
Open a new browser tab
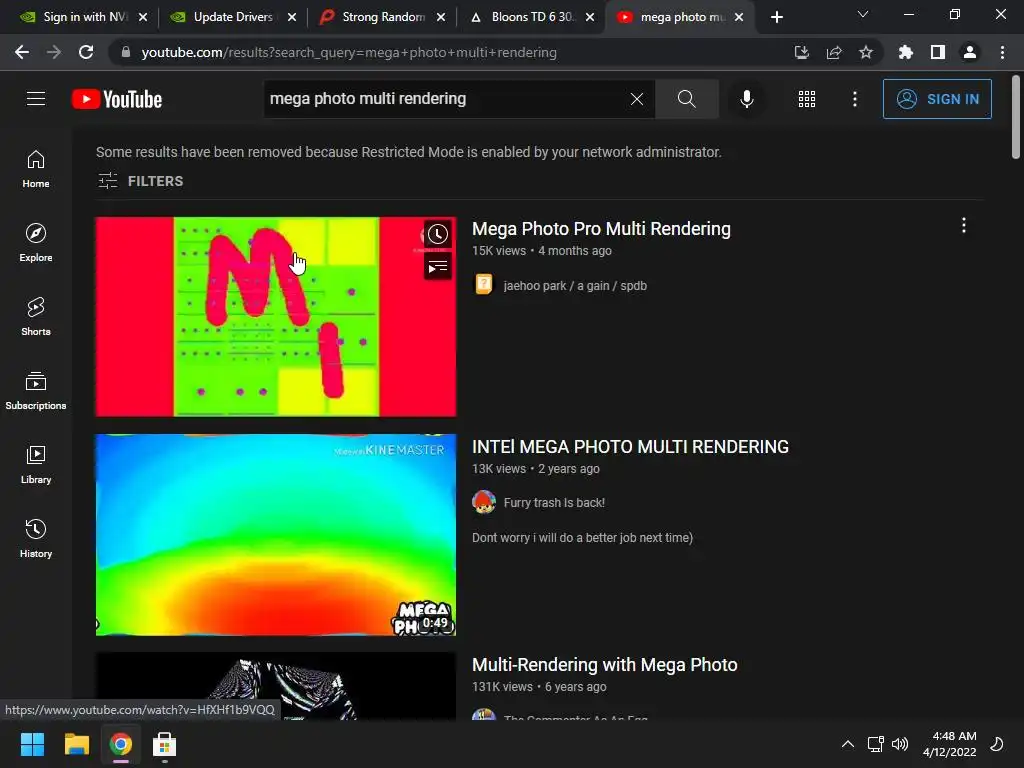776,17
